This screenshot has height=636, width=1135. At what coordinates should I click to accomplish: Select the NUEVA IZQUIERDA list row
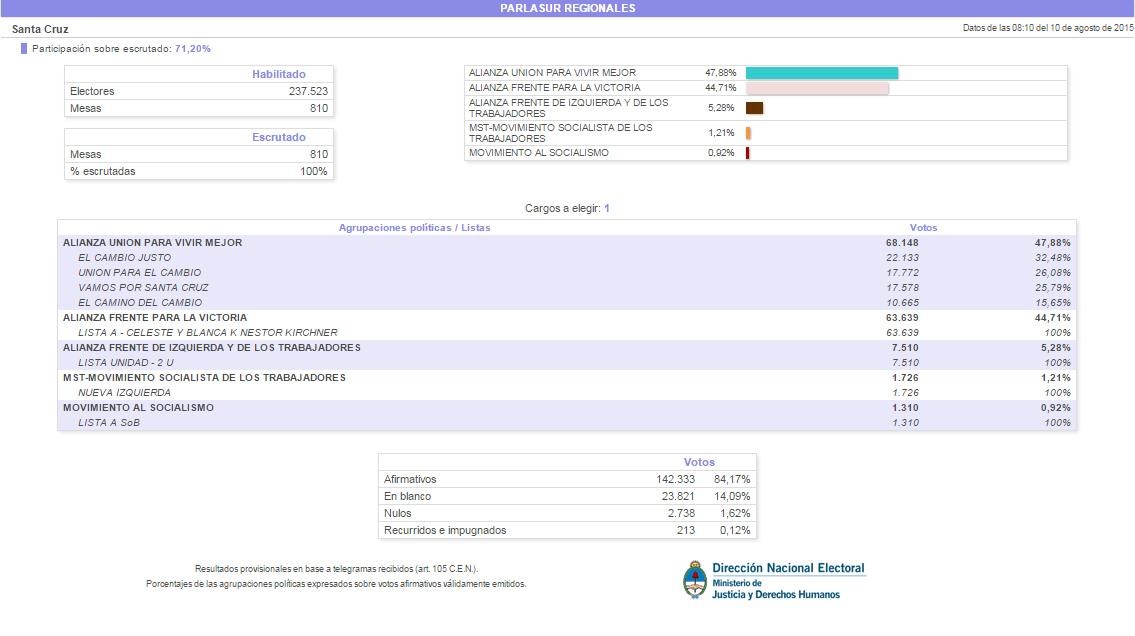pos(567,393)
